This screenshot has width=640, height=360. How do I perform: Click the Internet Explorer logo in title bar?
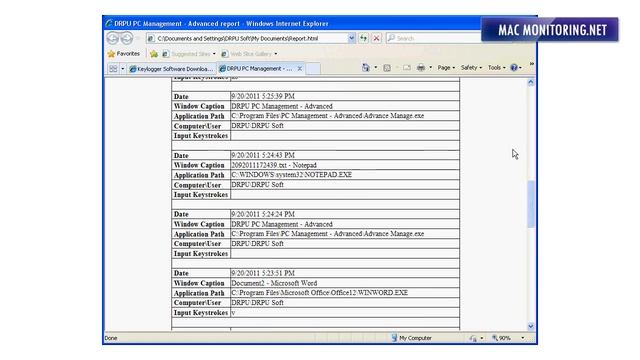click(x=109, y=23)
